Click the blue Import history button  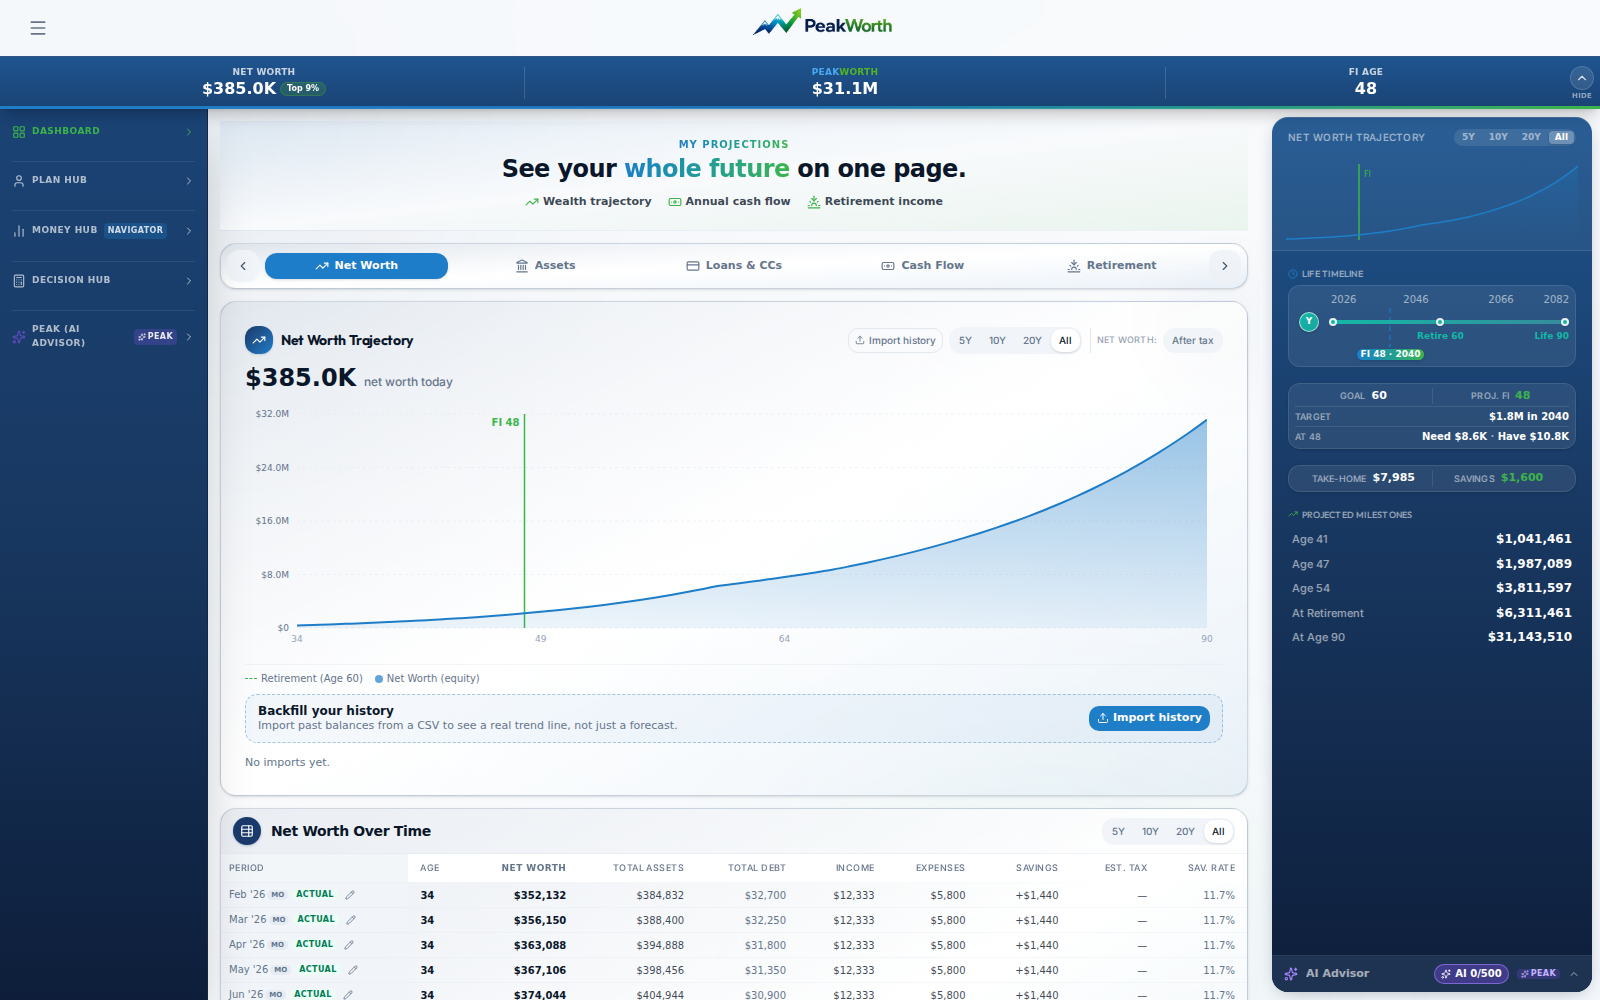tap(1149, 718)
